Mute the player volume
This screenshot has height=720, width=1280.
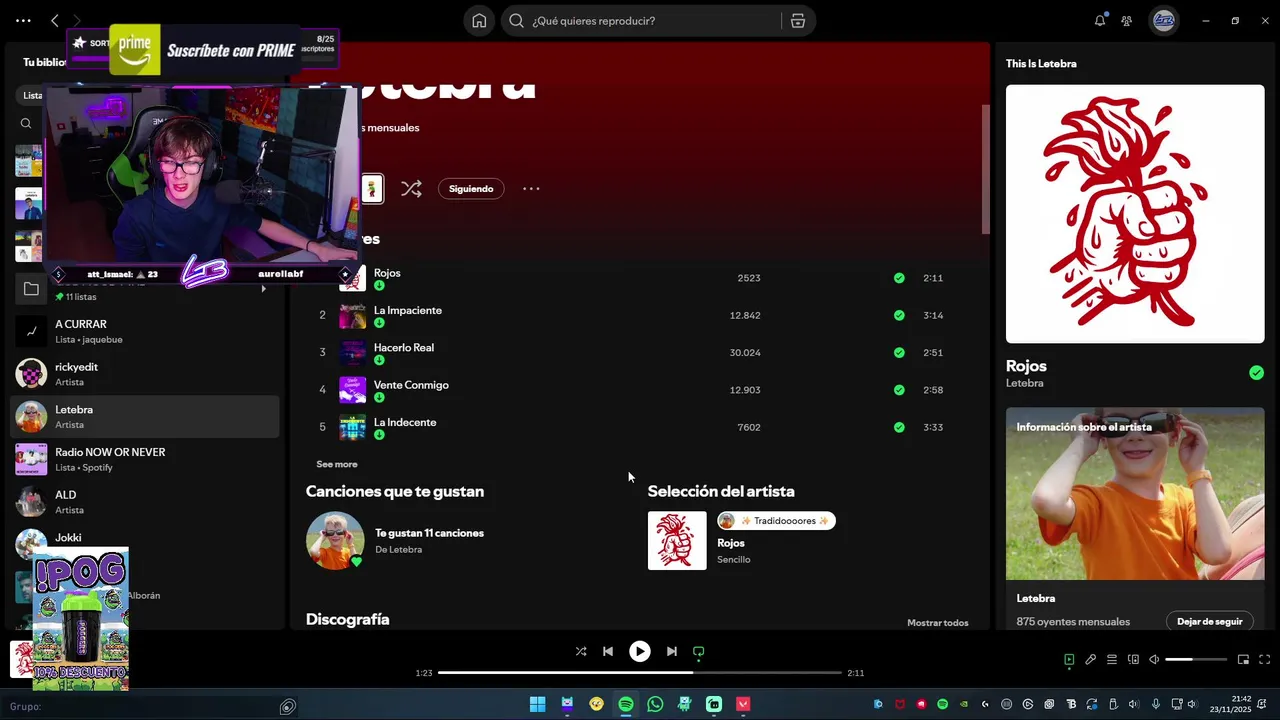[1154, 659]
